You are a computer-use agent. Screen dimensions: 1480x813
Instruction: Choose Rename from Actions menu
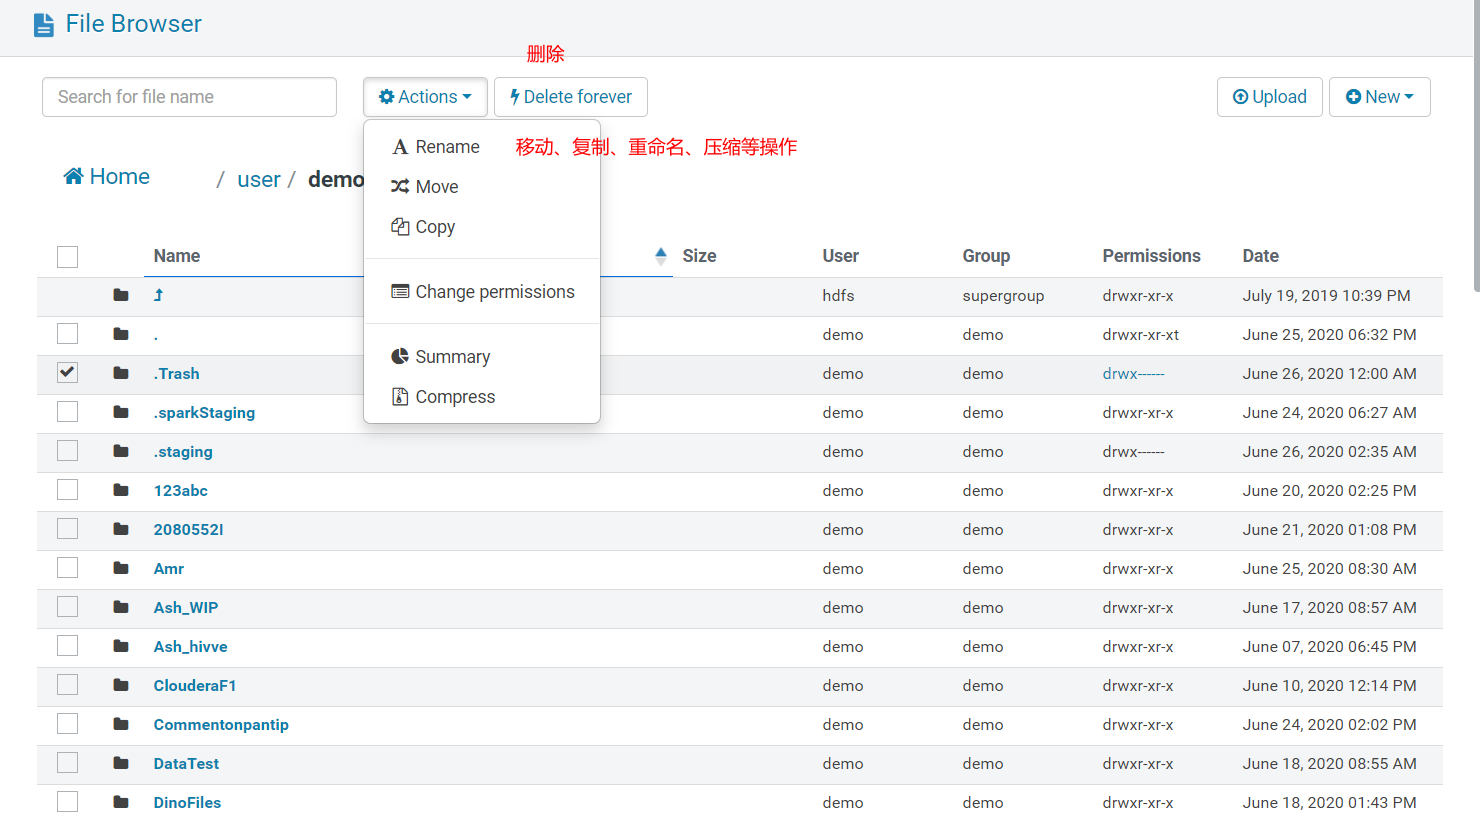pyautogui.click(x=482, y=147)
